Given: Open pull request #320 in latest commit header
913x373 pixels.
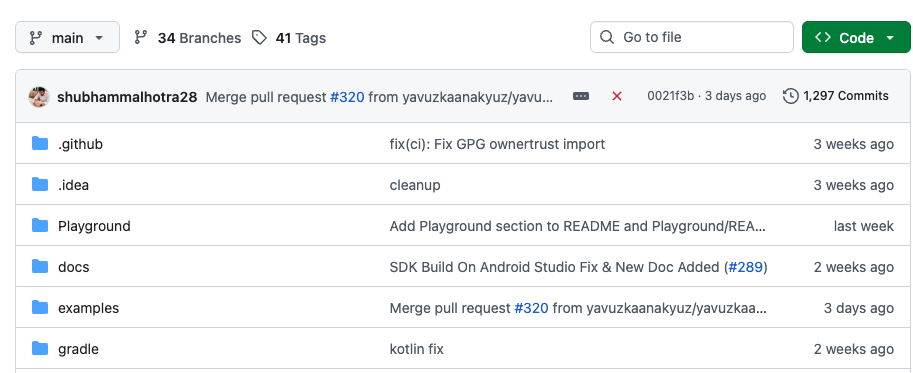Looking at the screenshot, I should (347, 97).
